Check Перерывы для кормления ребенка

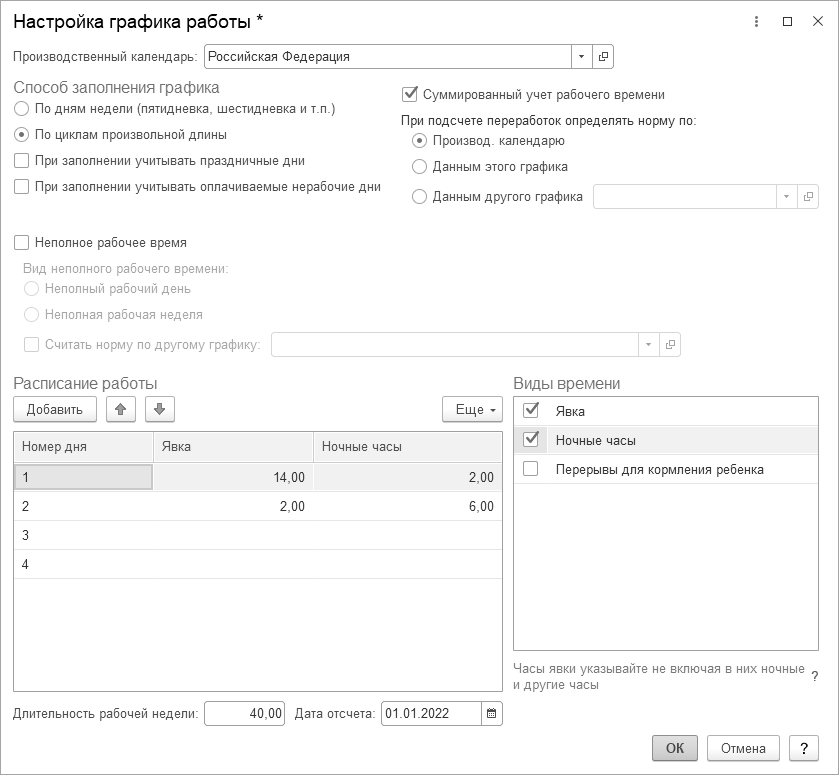coord(531,469)
